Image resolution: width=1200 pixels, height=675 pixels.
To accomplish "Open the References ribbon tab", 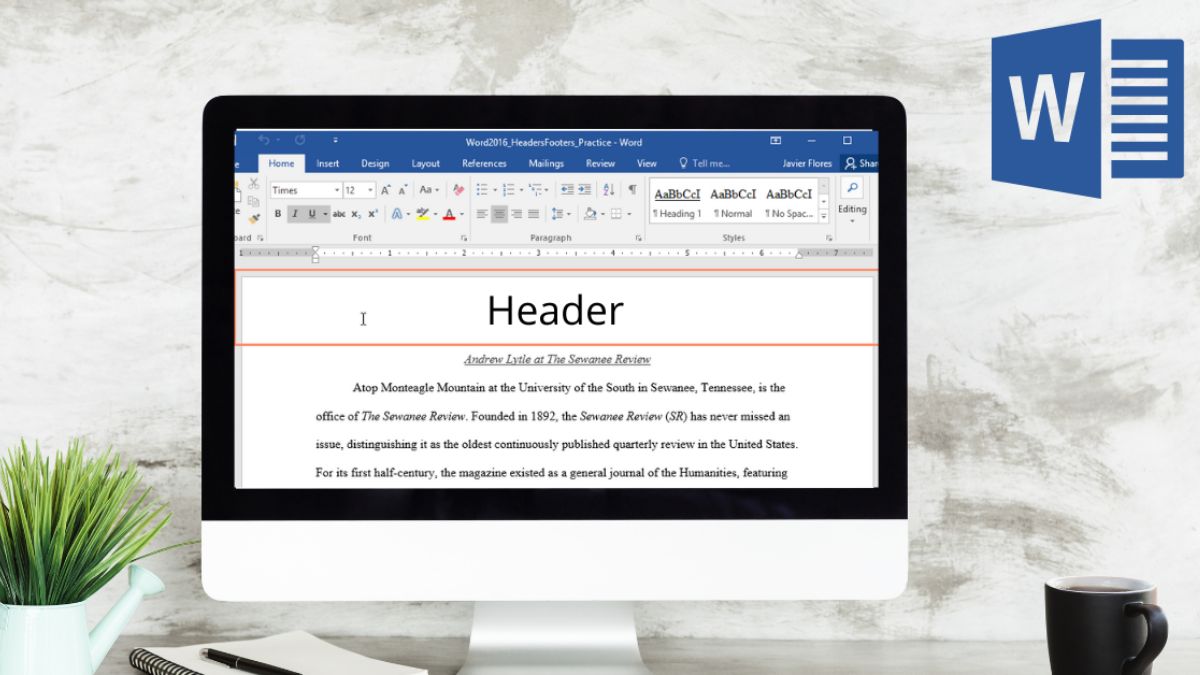I will [x=484, y=164].
